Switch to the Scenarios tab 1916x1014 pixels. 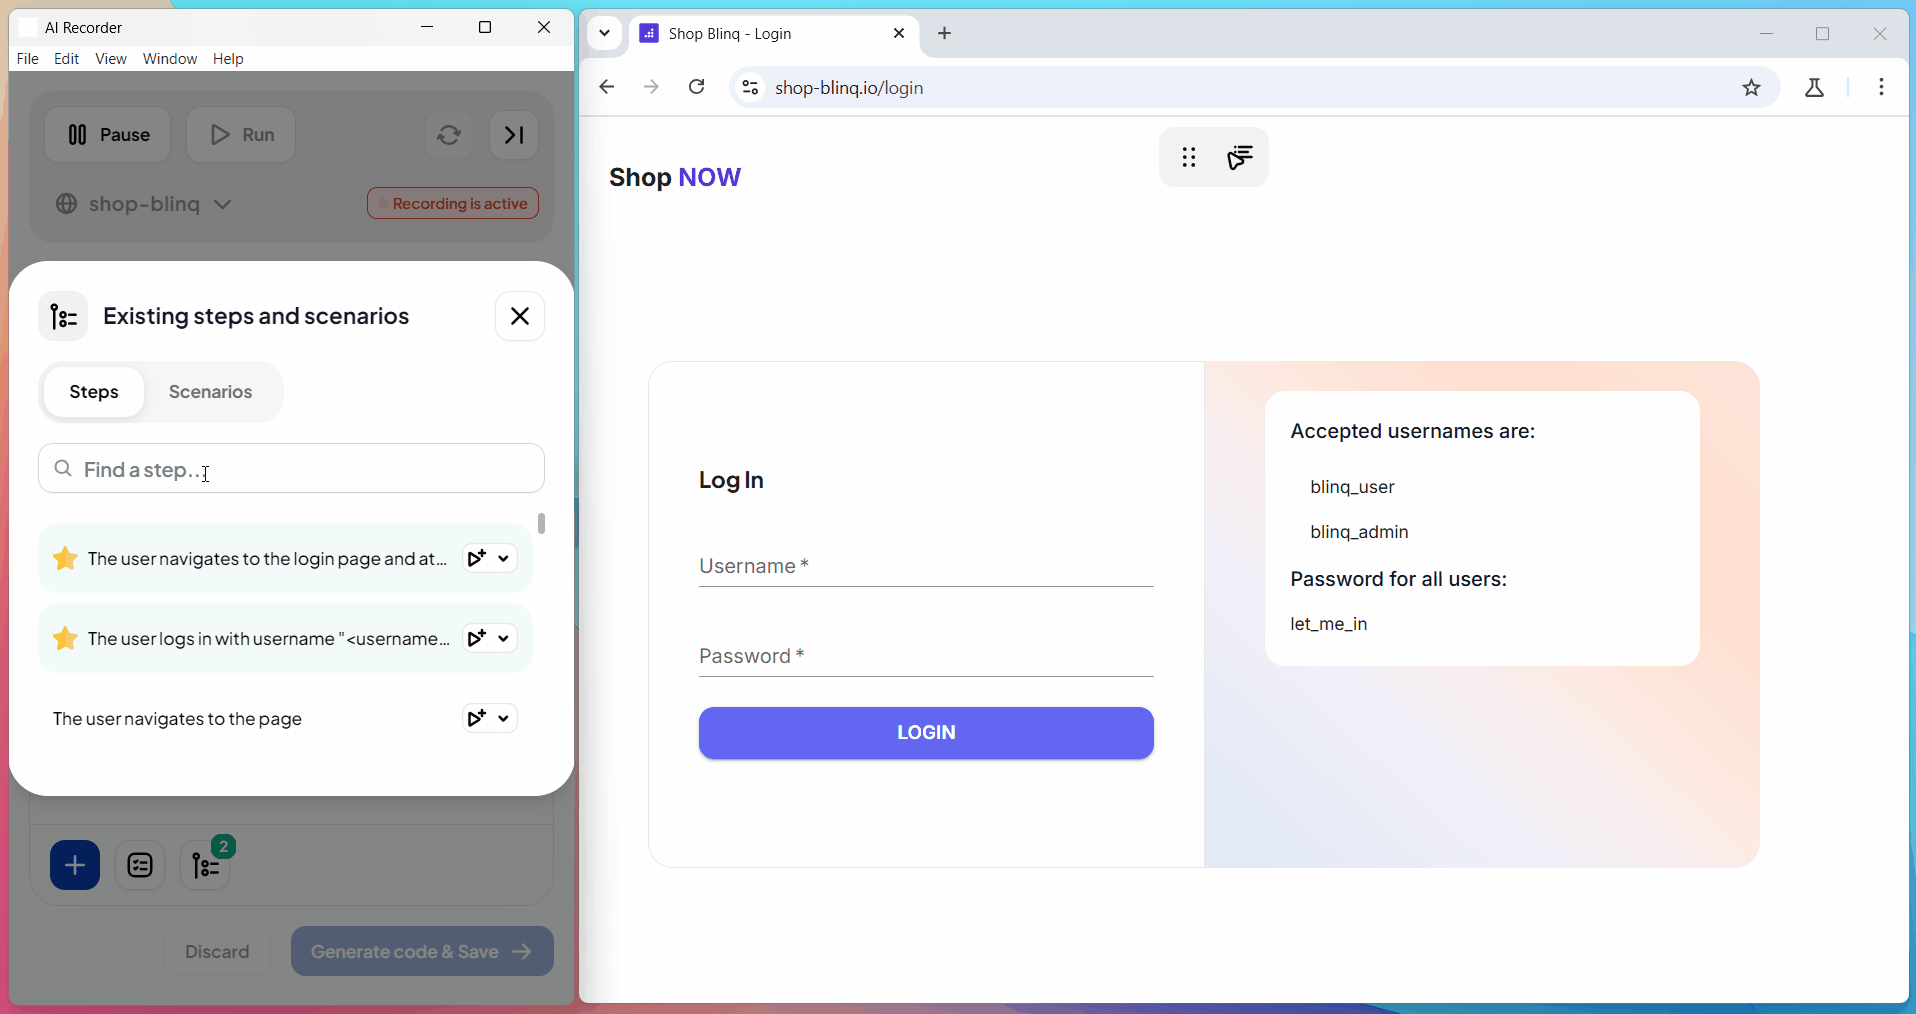(210, 391)
